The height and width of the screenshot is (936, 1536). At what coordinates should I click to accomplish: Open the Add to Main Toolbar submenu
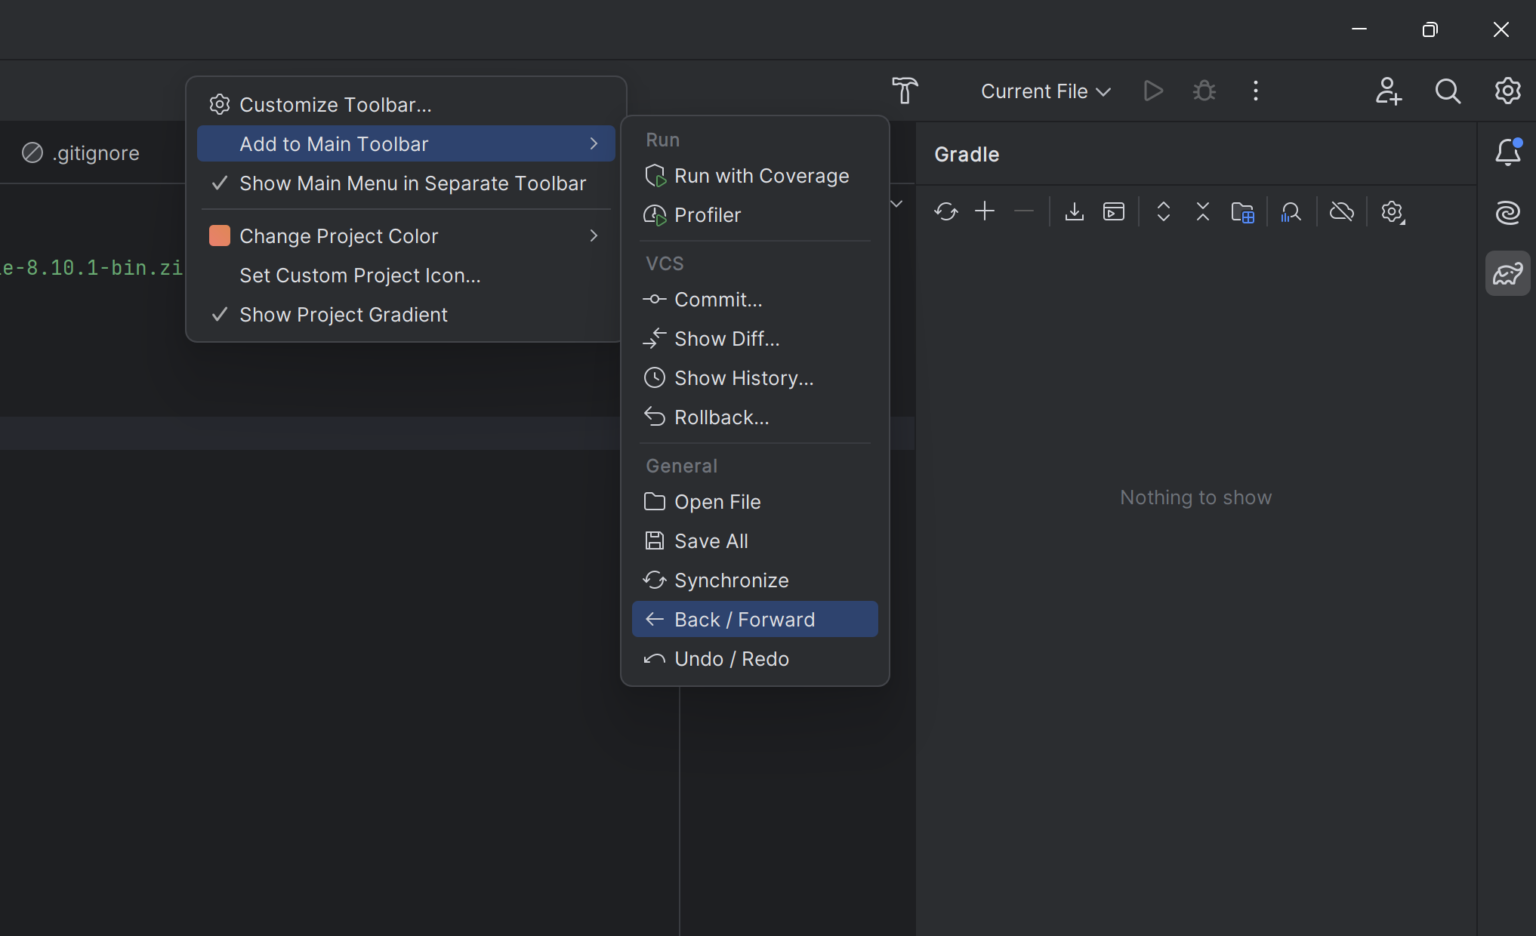[x=333, y=143]
